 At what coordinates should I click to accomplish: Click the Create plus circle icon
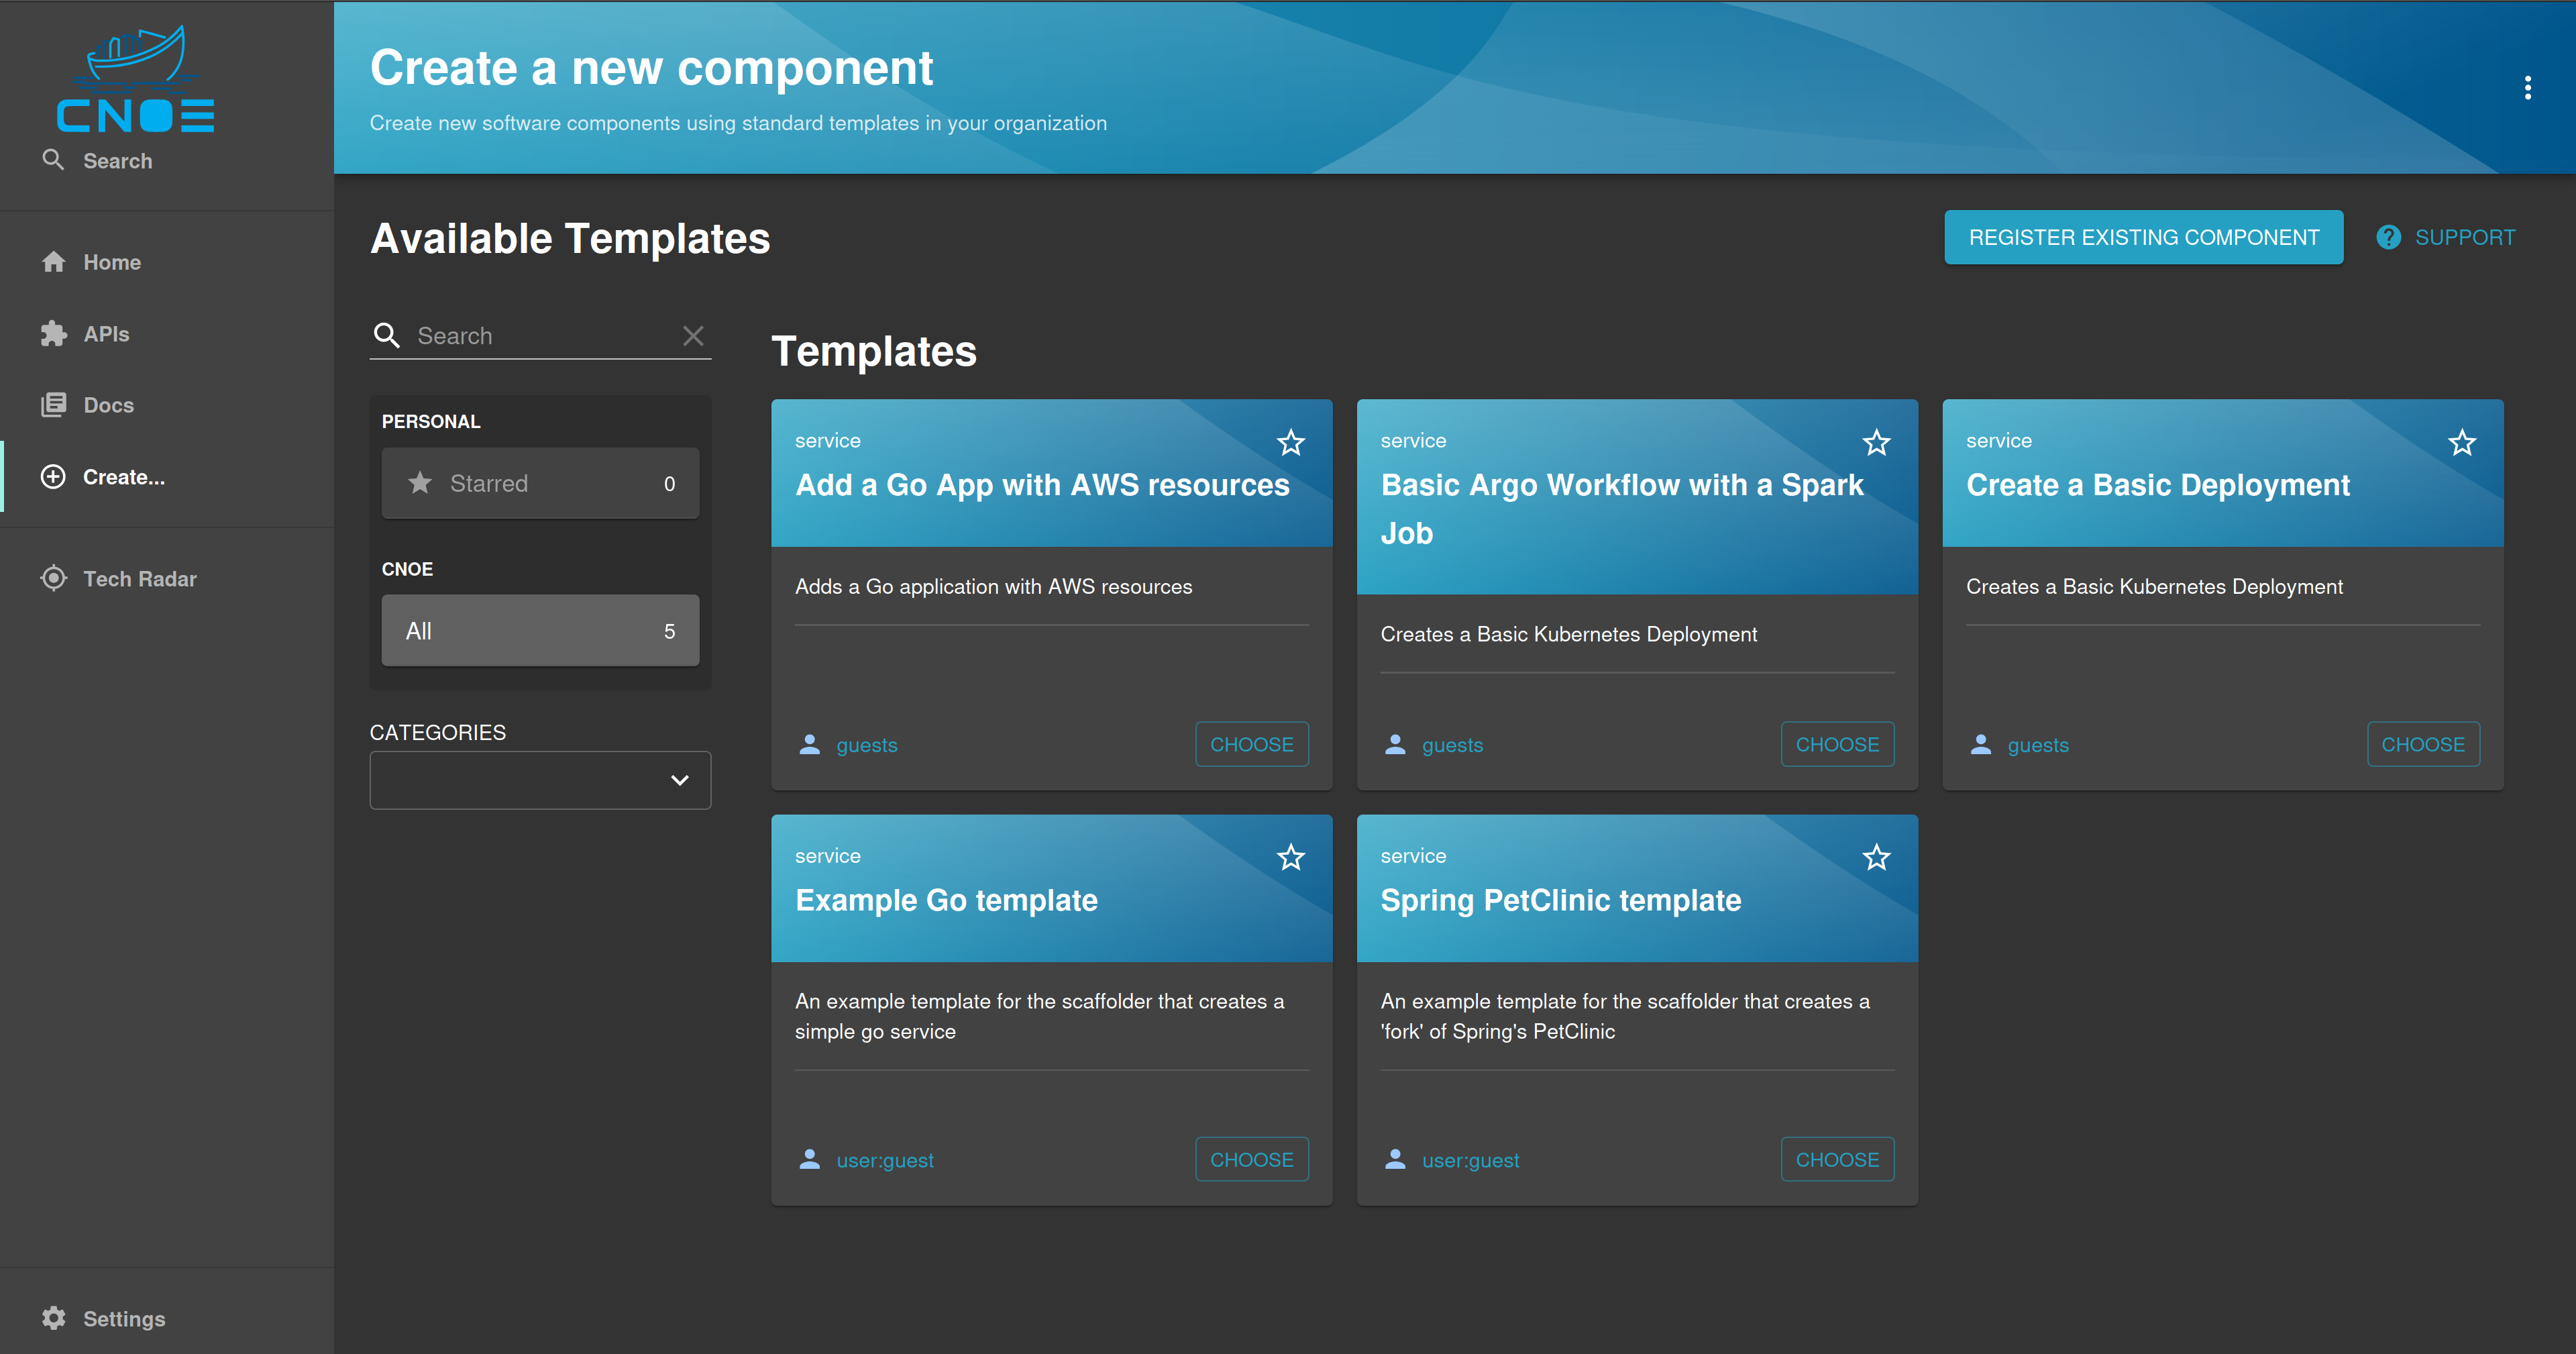click(x=54, y=477)
